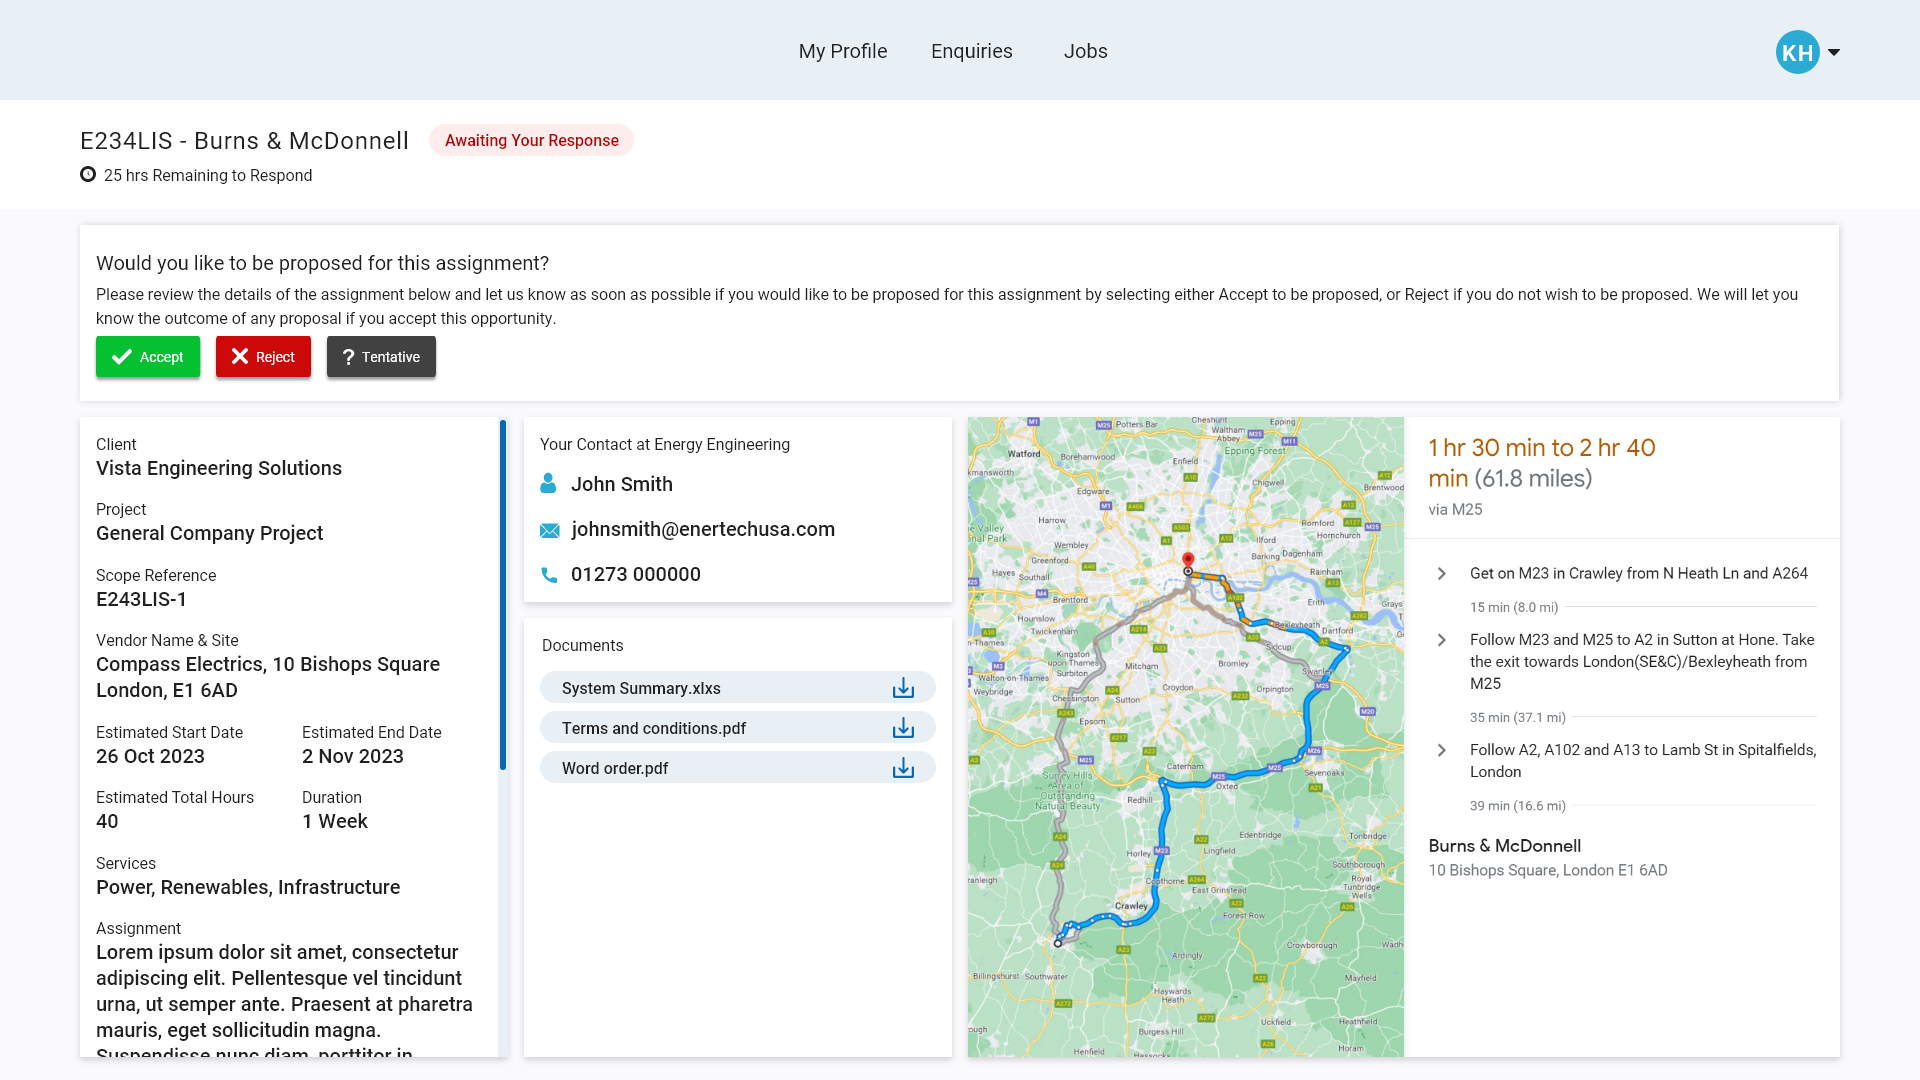Click the end date 2 Nov 2023
Viewport: 1920px width, 1080px height.
(352, 756)
